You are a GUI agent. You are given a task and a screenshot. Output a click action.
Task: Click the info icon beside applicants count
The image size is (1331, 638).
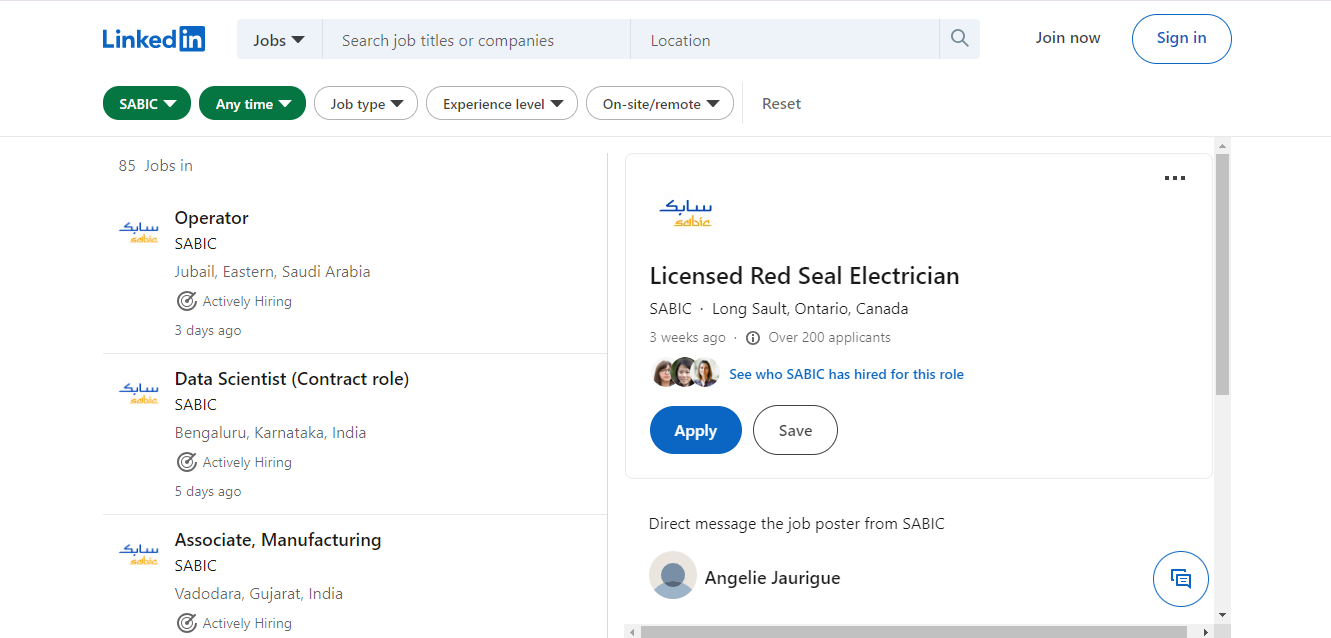pyautogui.click(x=753, y=338)
